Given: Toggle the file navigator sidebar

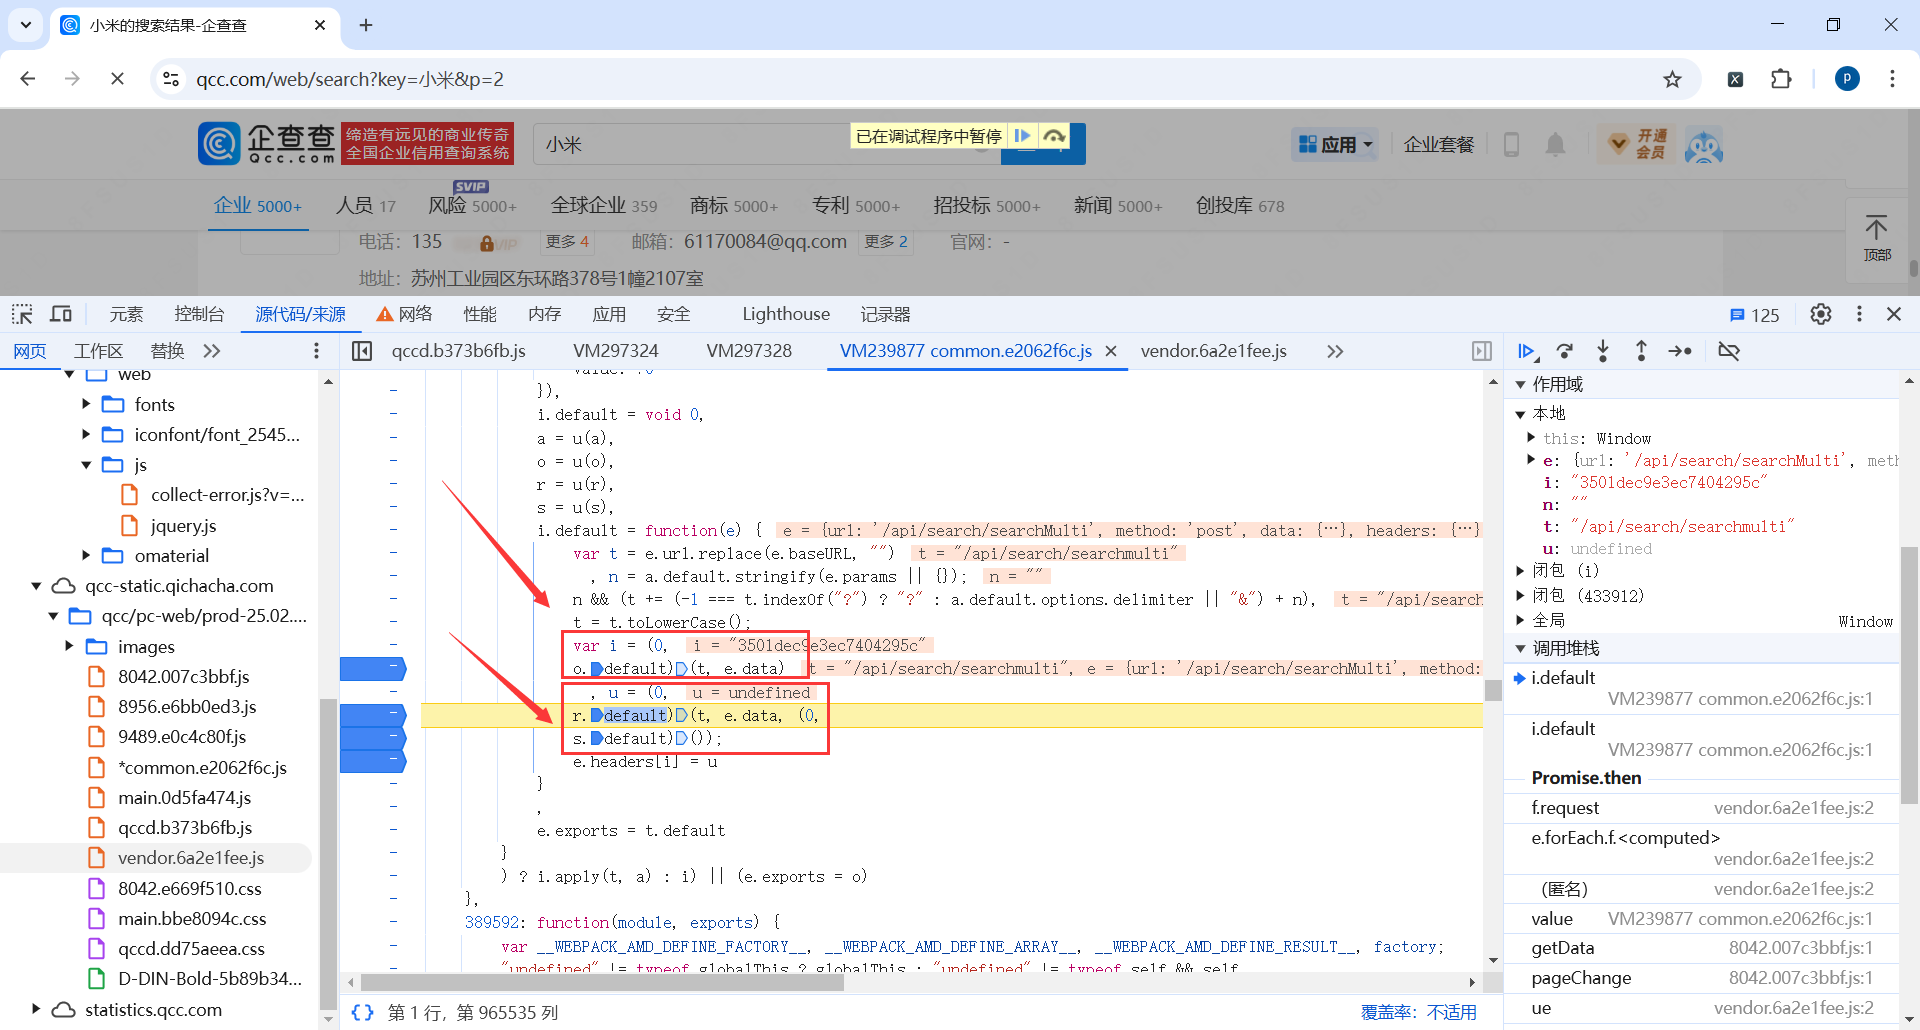Looking at the screenshot, I should 362,351.
